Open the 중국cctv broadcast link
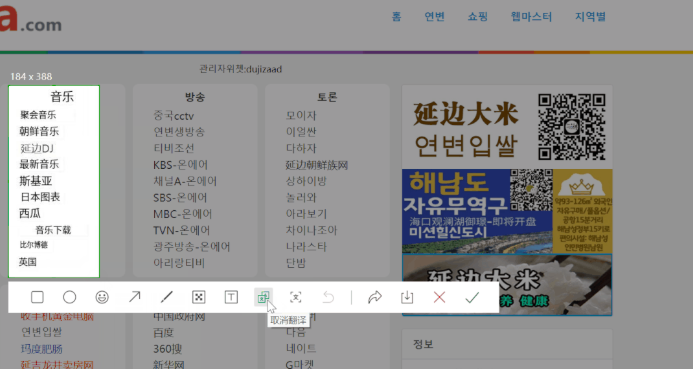The width and height of the screenshot is (693, 369). pyautogui.click(x=174, y=116)
